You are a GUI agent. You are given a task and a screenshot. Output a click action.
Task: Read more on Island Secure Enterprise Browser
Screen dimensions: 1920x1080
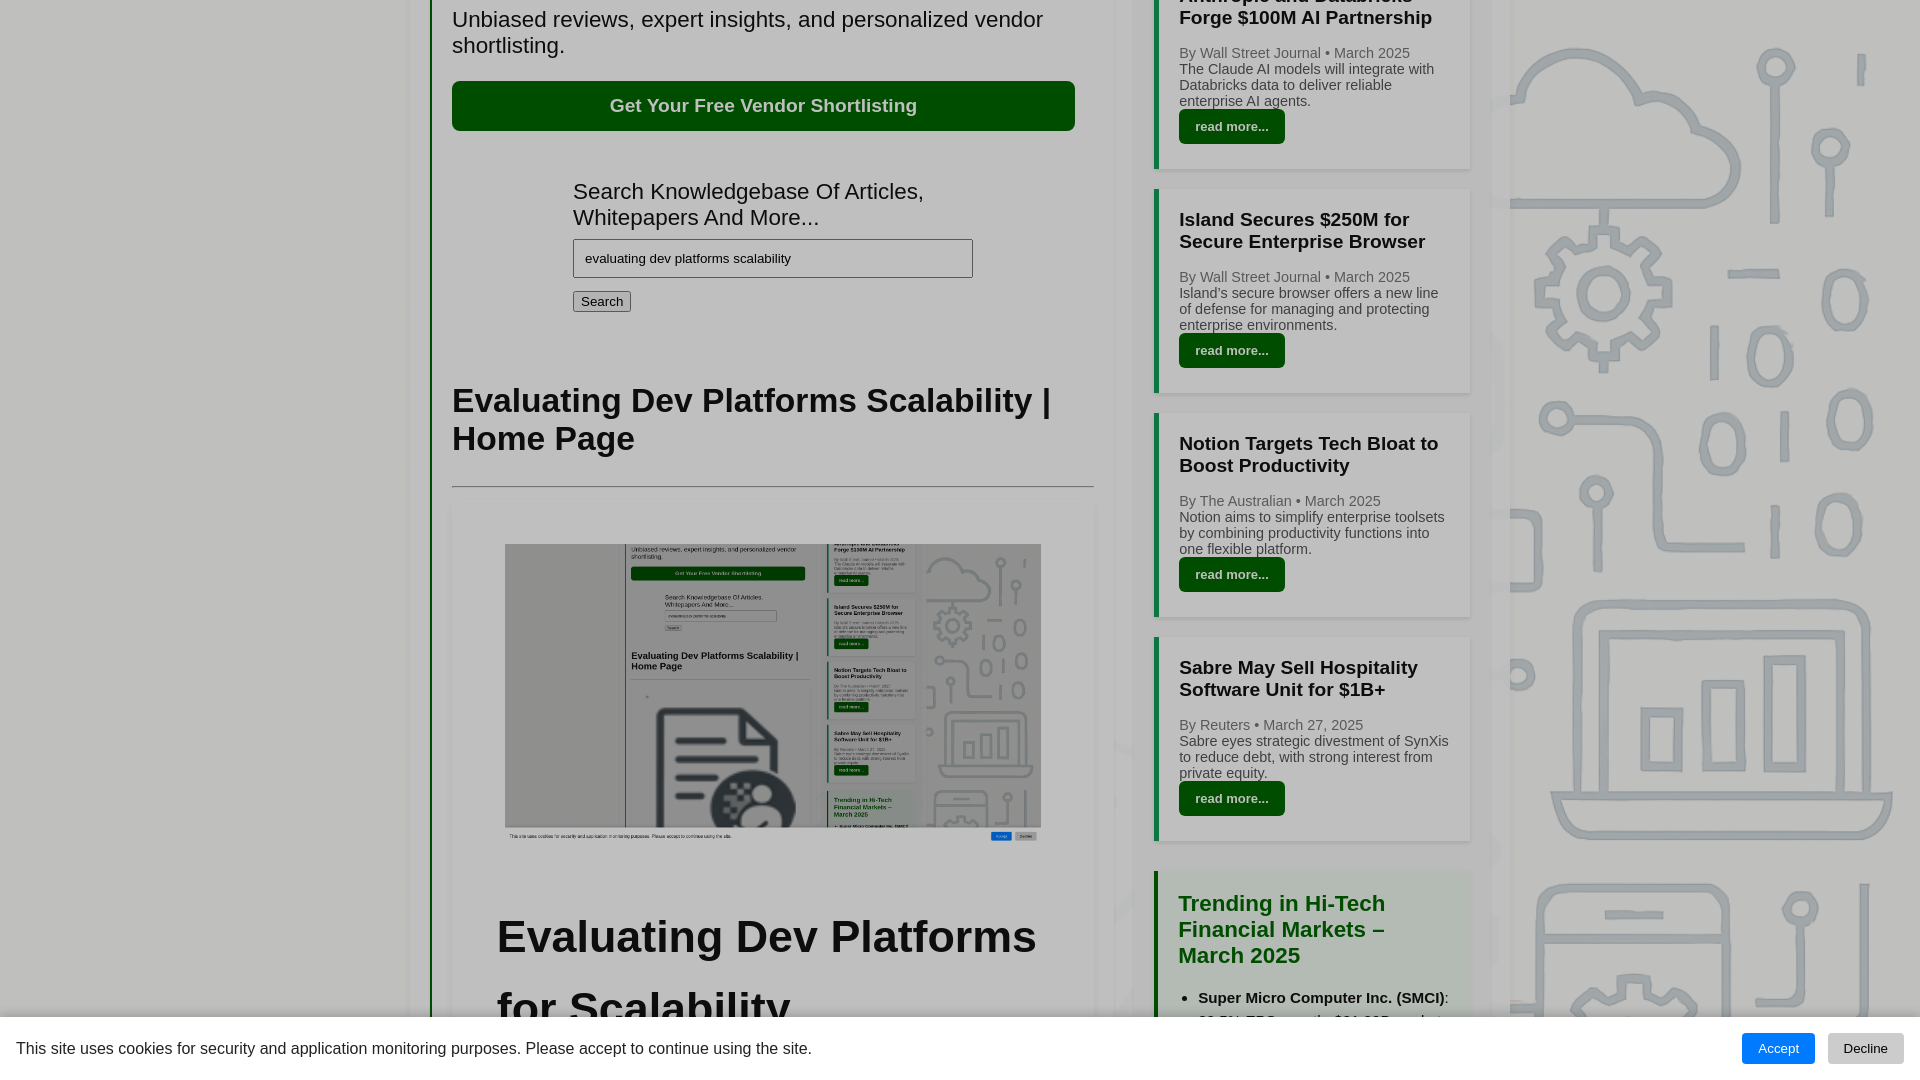coord(1231,351)
